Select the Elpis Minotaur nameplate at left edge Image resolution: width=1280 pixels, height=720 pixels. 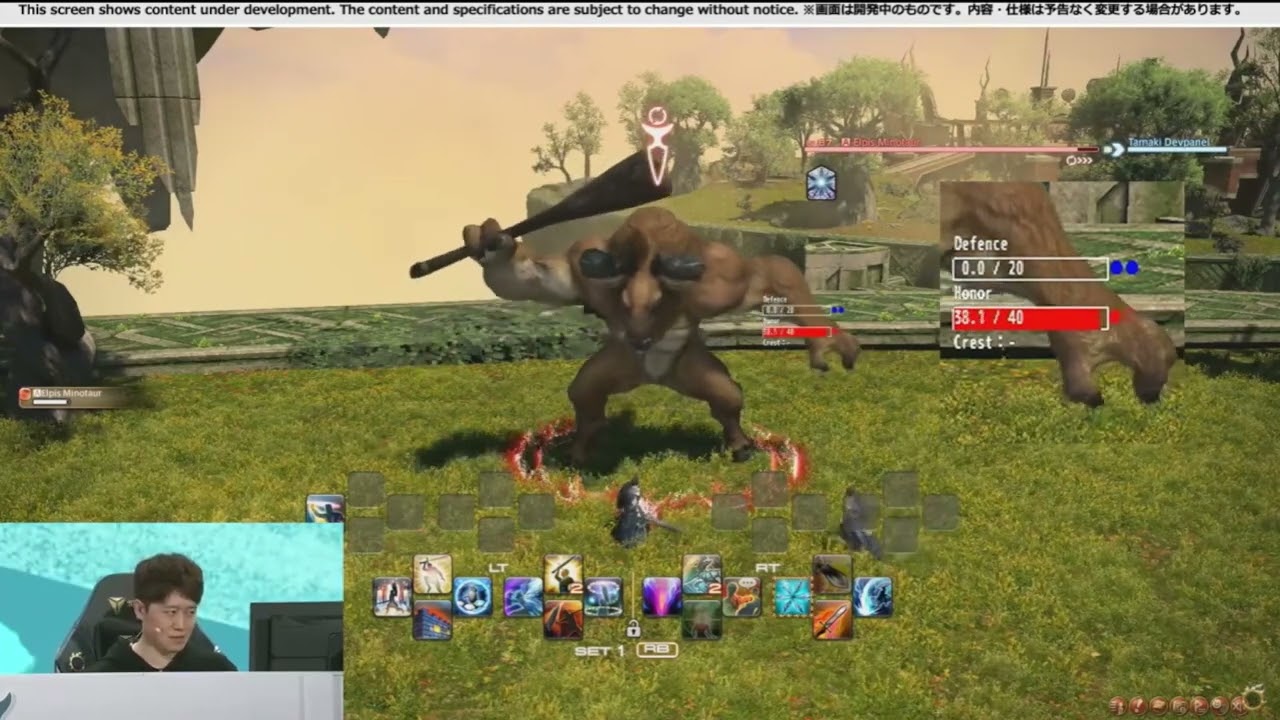point(72,397)
